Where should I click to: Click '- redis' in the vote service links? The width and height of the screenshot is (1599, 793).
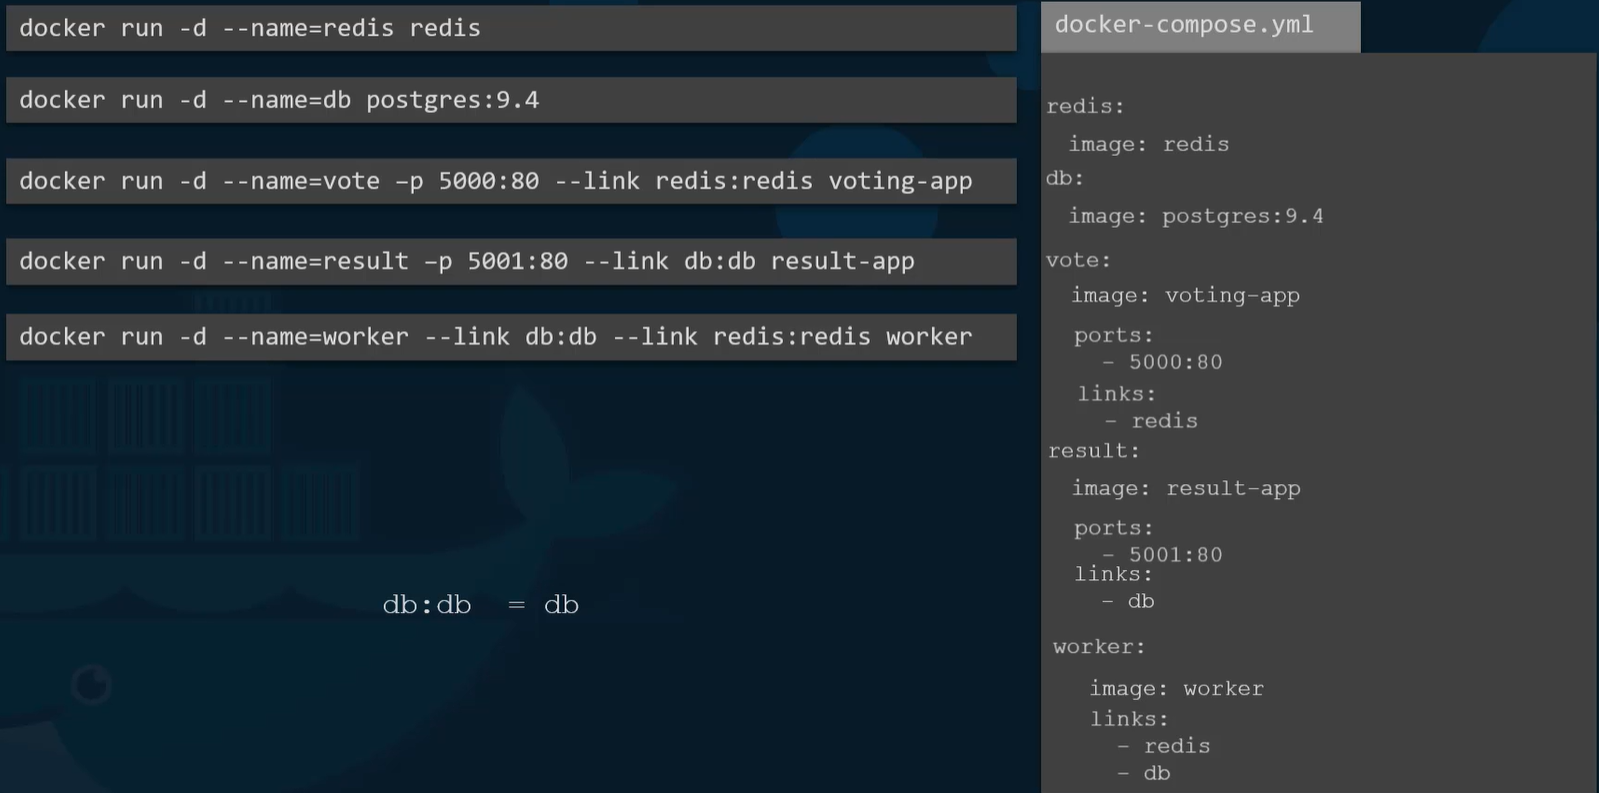1151,421
